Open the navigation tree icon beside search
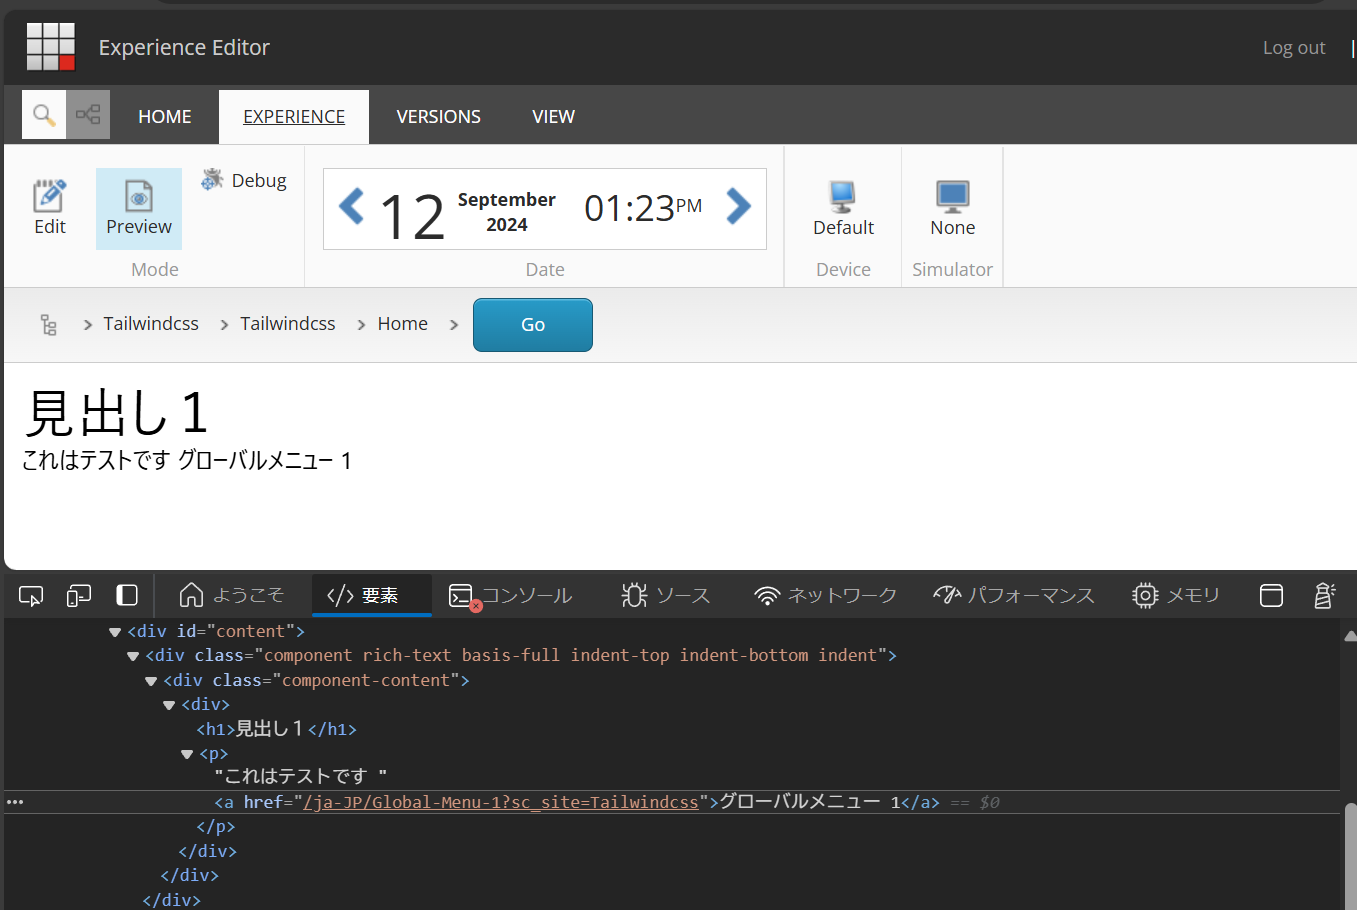The height and width of the screenshot is (910, 1357). click(88, 115)
